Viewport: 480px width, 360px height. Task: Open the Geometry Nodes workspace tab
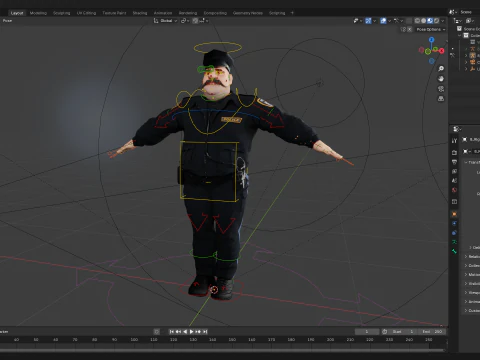tap(248, 13)
